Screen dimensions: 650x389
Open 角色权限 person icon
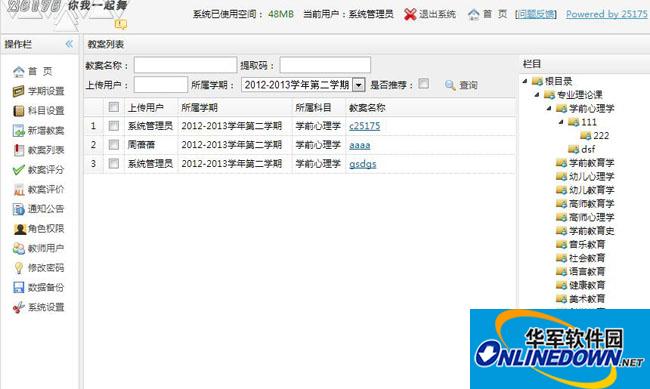coord(19,229)
